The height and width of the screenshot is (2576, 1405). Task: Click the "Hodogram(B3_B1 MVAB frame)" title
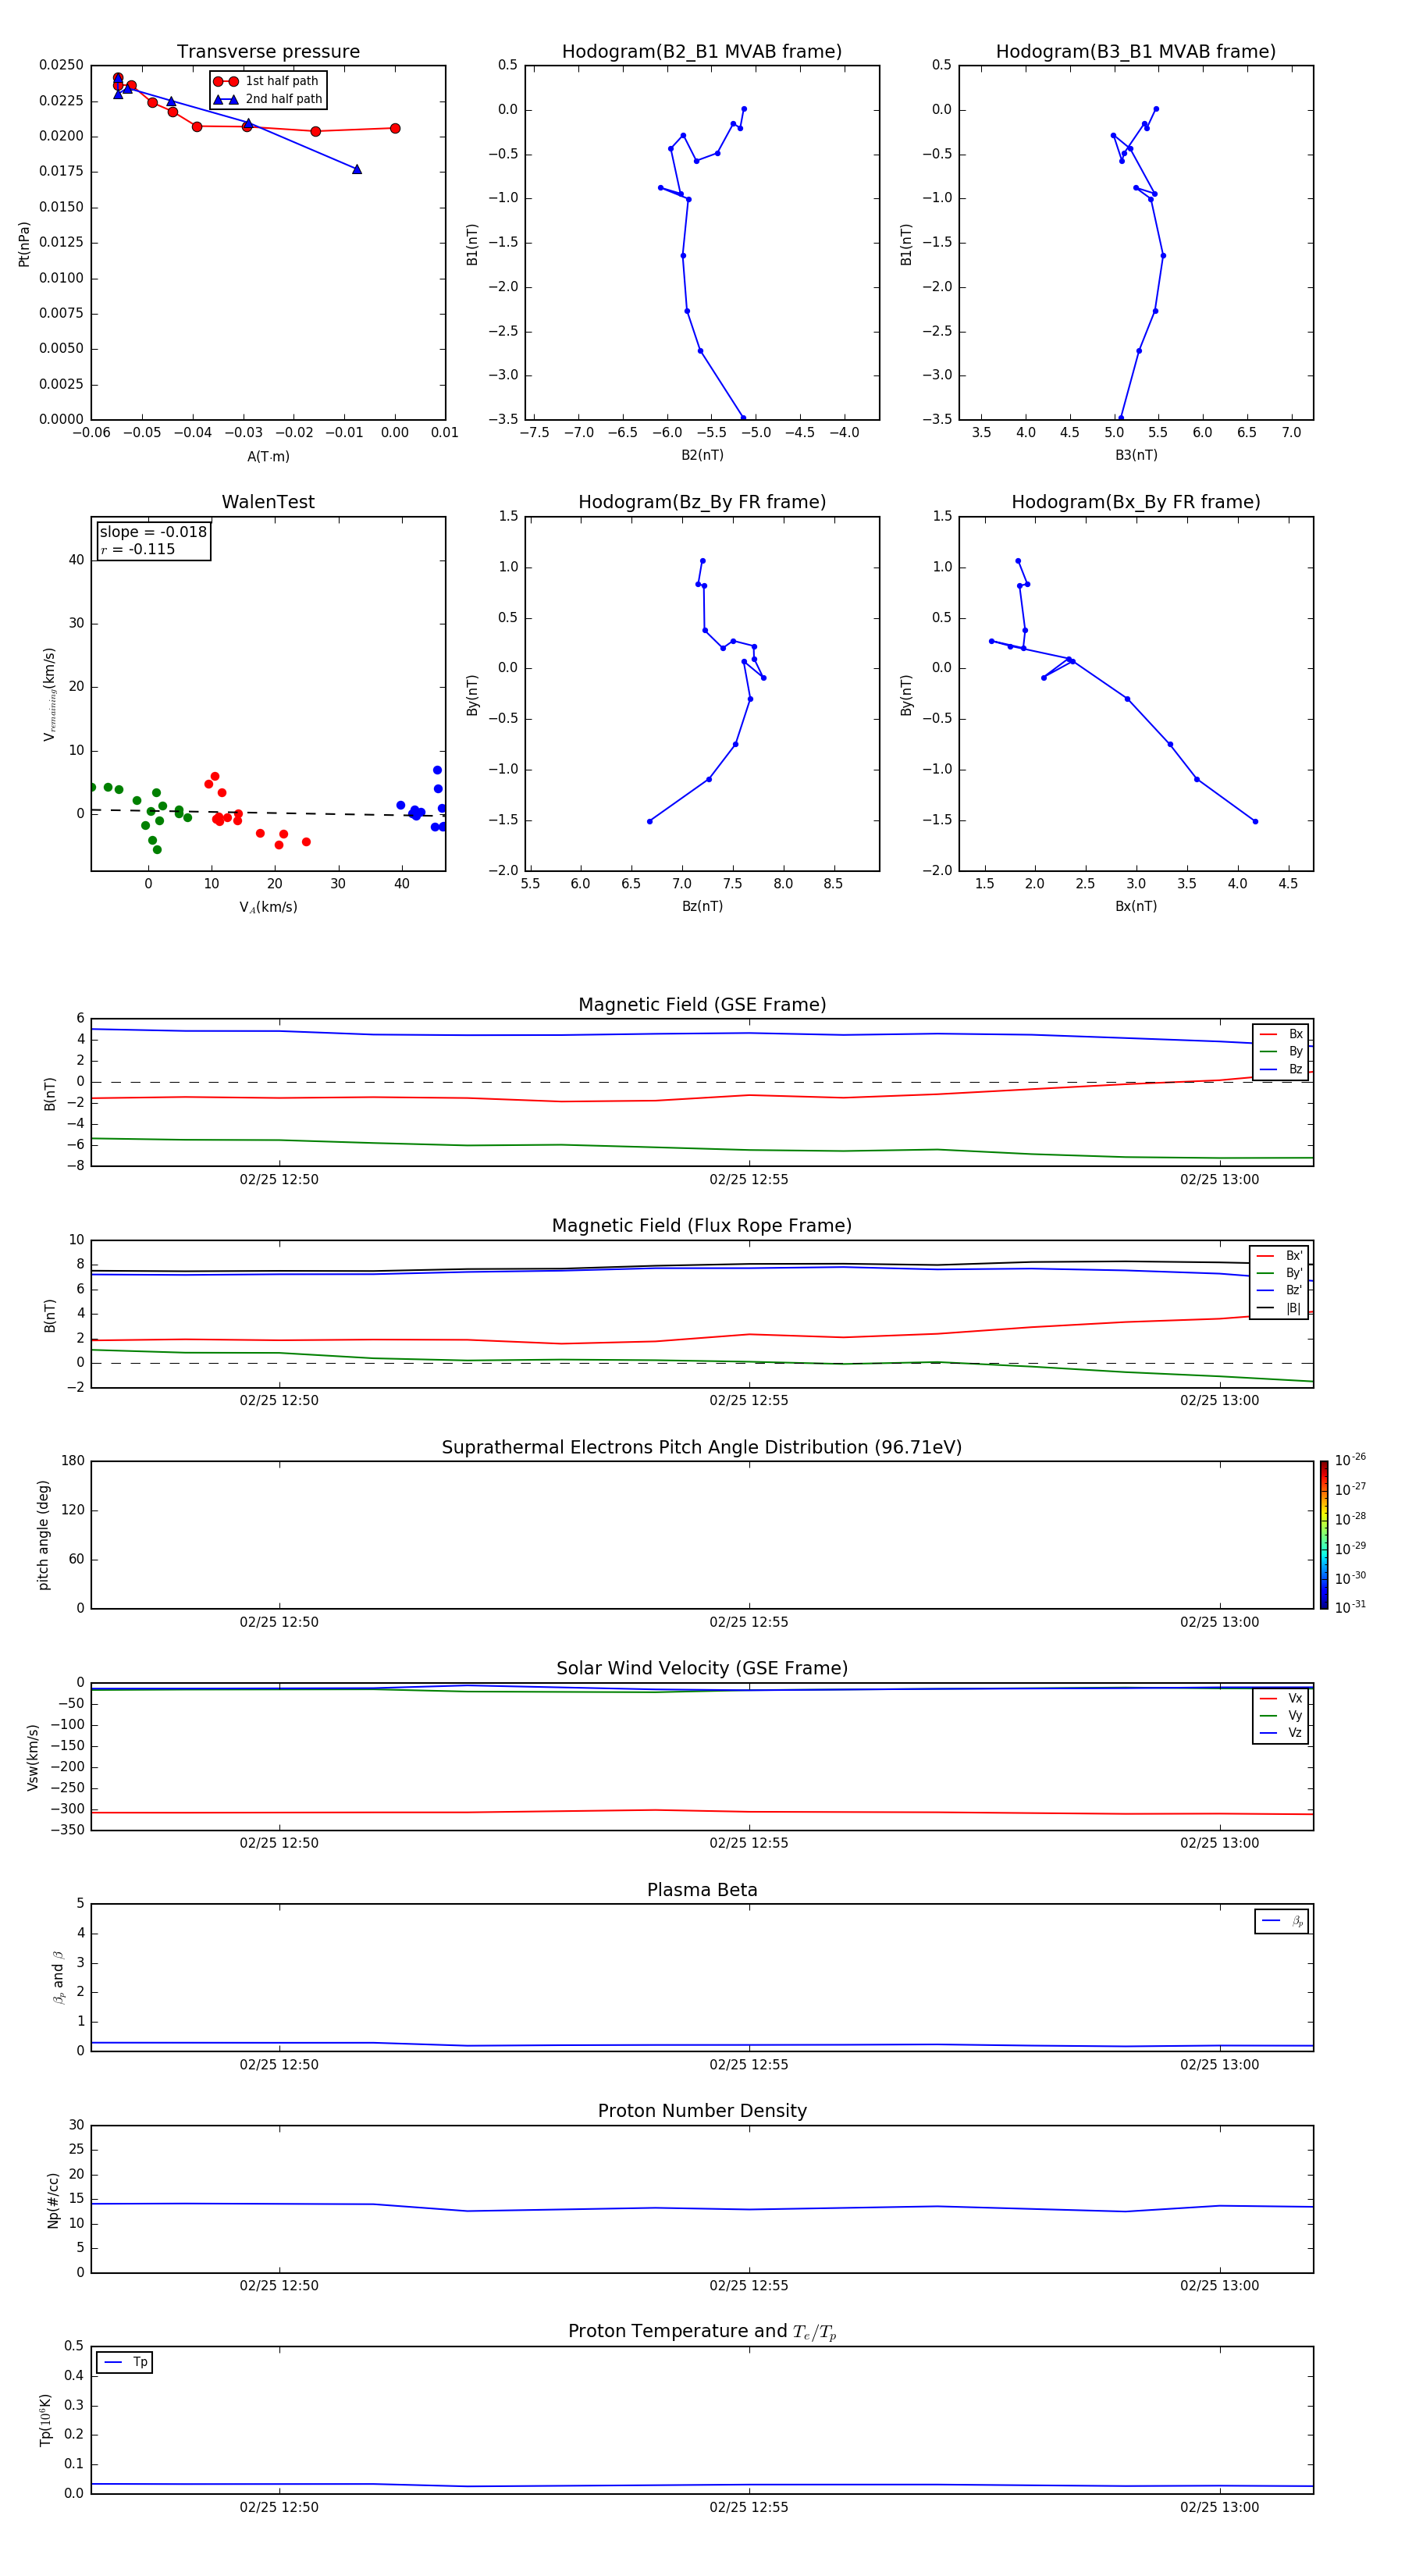[1136, 52]
